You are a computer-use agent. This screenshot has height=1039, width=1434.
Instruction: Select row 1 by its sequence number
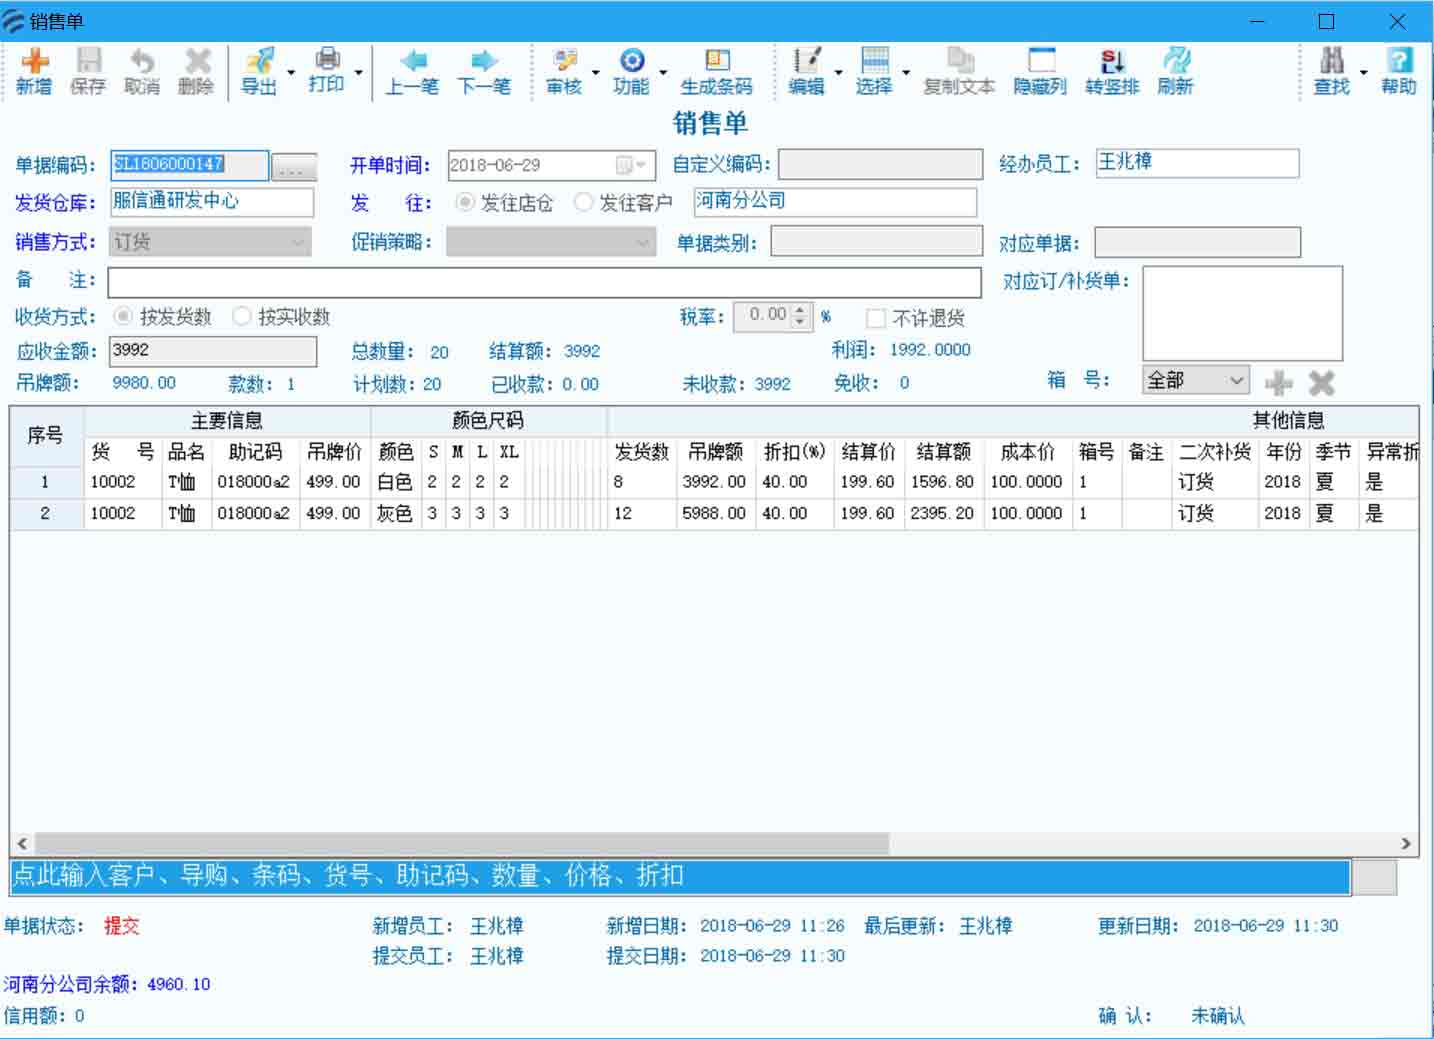coord(46,482)
